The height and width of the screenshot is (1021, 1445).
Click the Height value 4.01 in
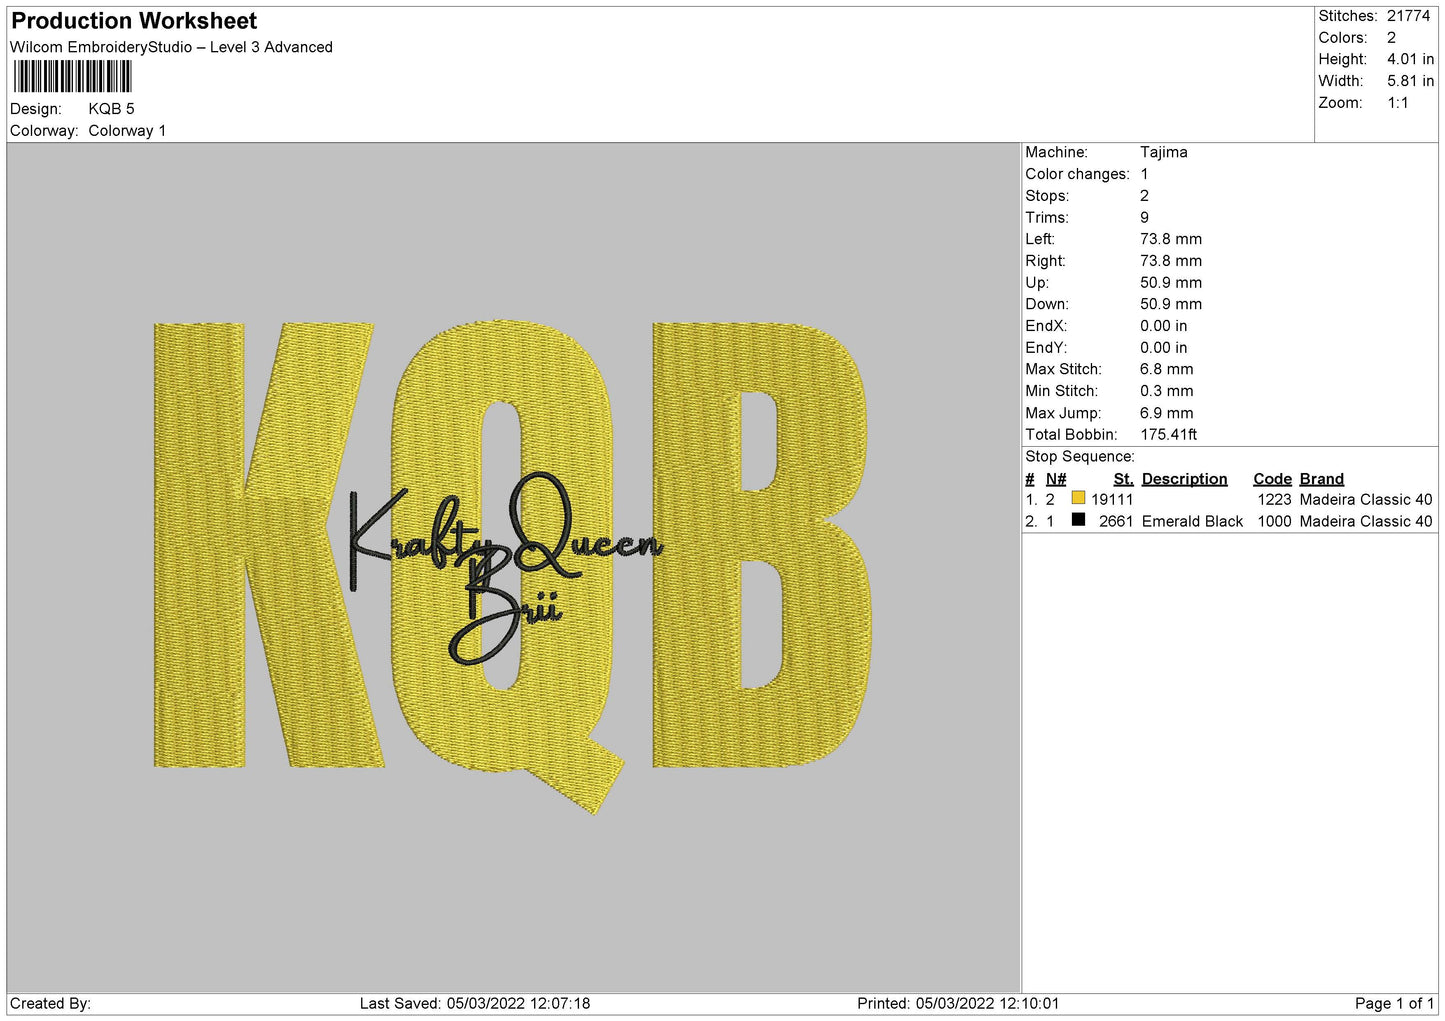point(1410,60)
